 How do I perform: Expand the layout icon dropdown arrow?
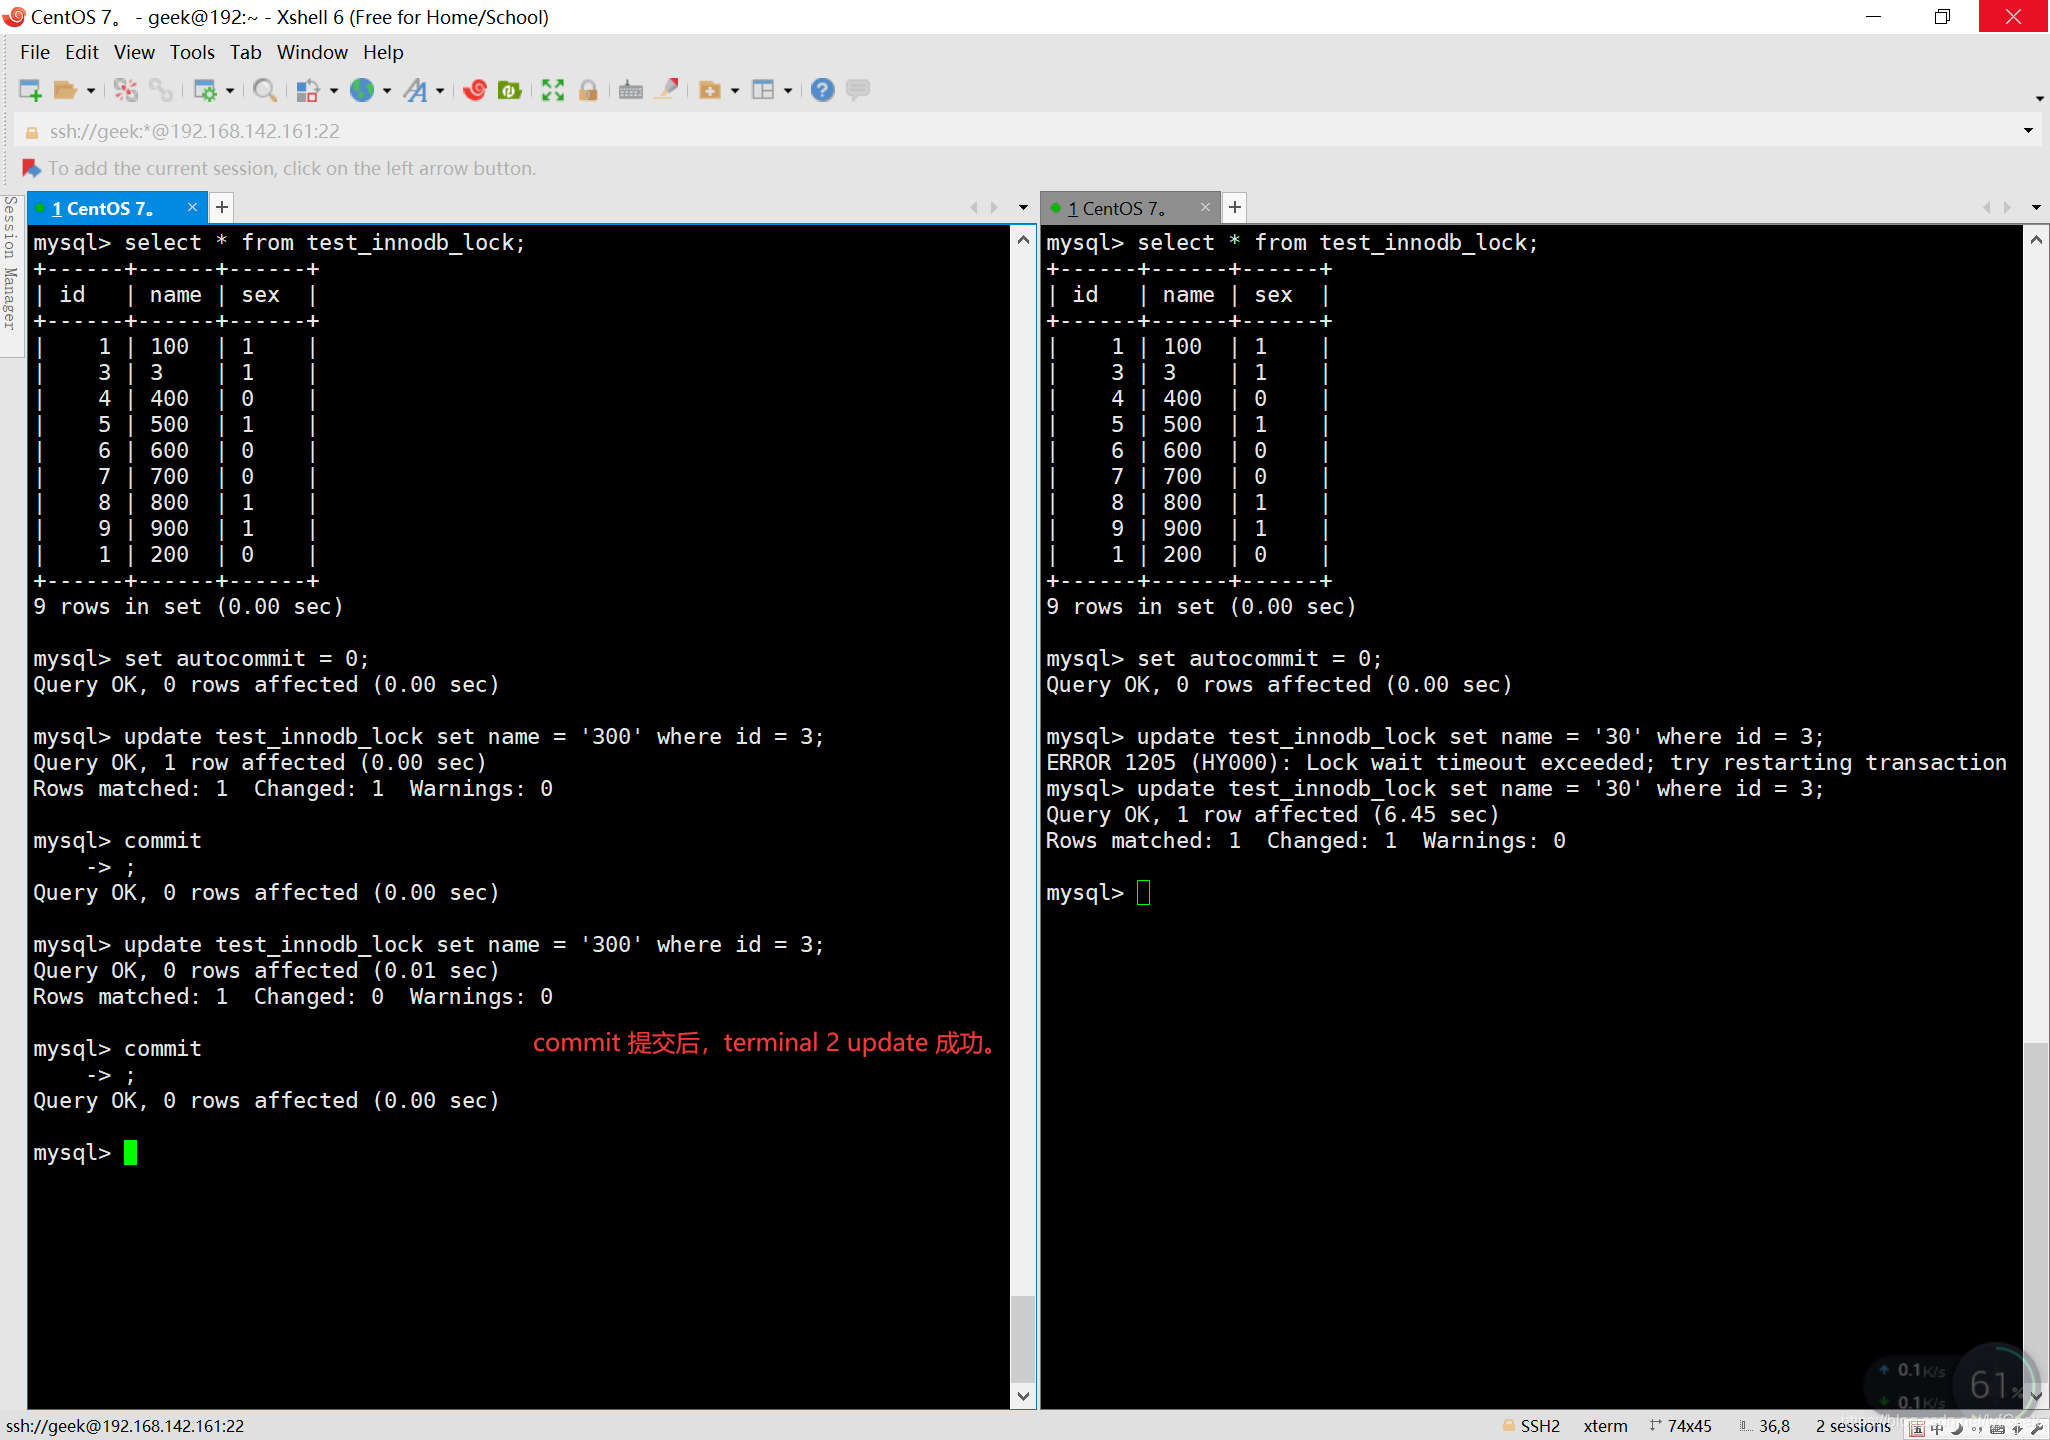click(x=788, y=91)
